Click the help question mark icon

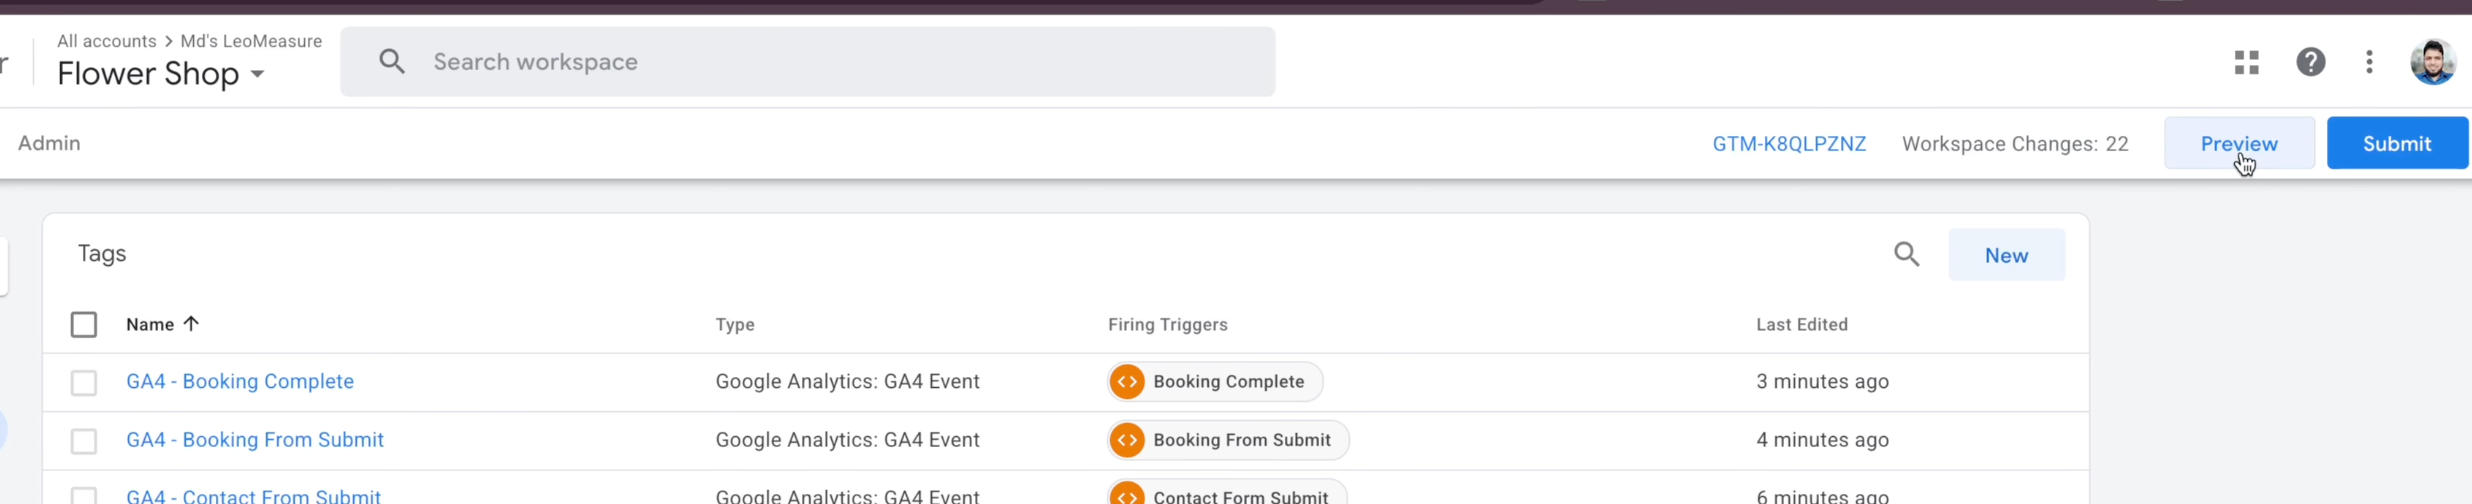[2310, 62]
